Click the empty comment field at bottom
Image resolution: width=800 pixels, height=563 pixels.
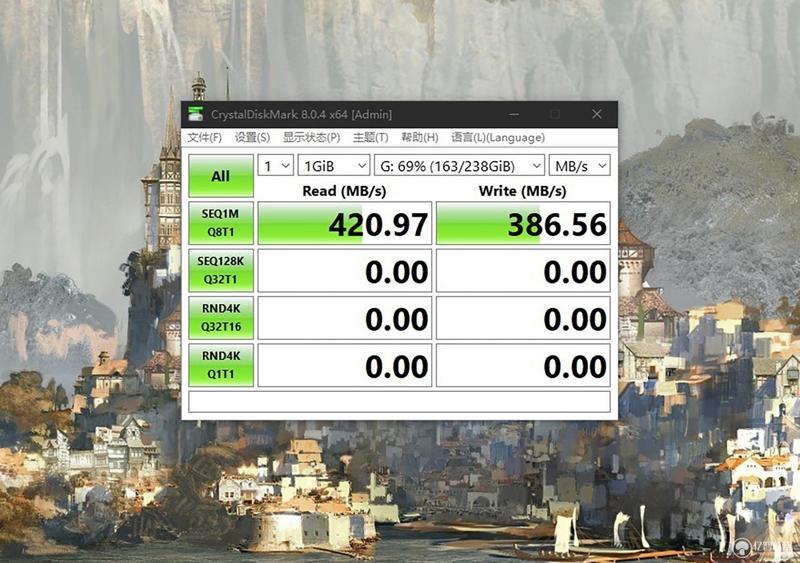[399, 402]
